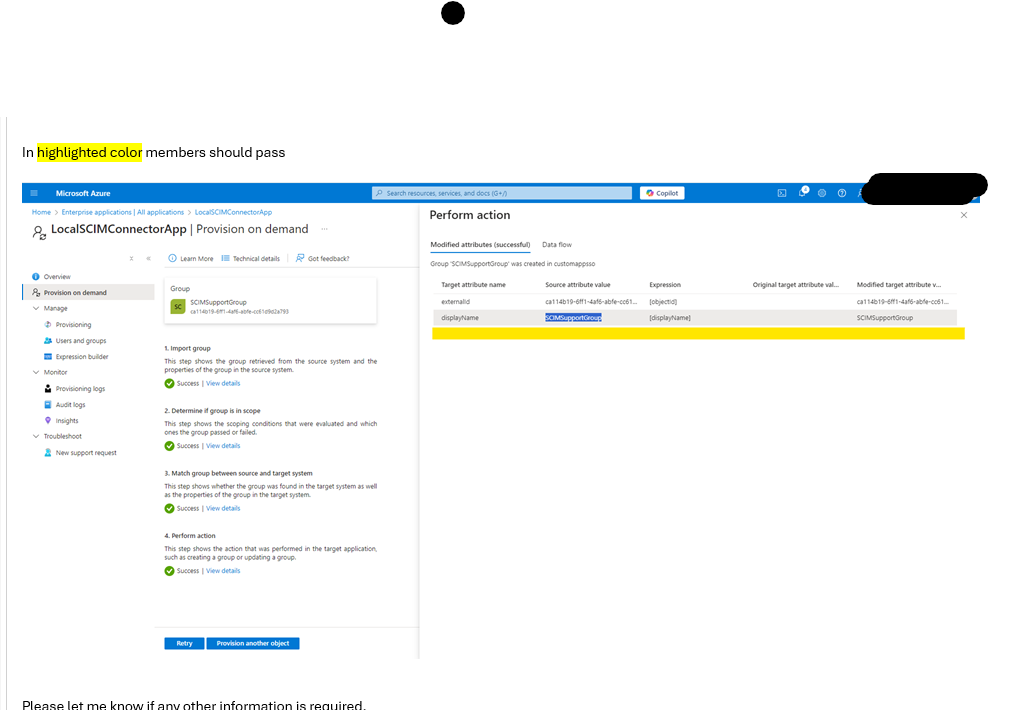This screenshot has height=710, width=1034.
Task: Open New support request item
Action: tap(86, 453)
